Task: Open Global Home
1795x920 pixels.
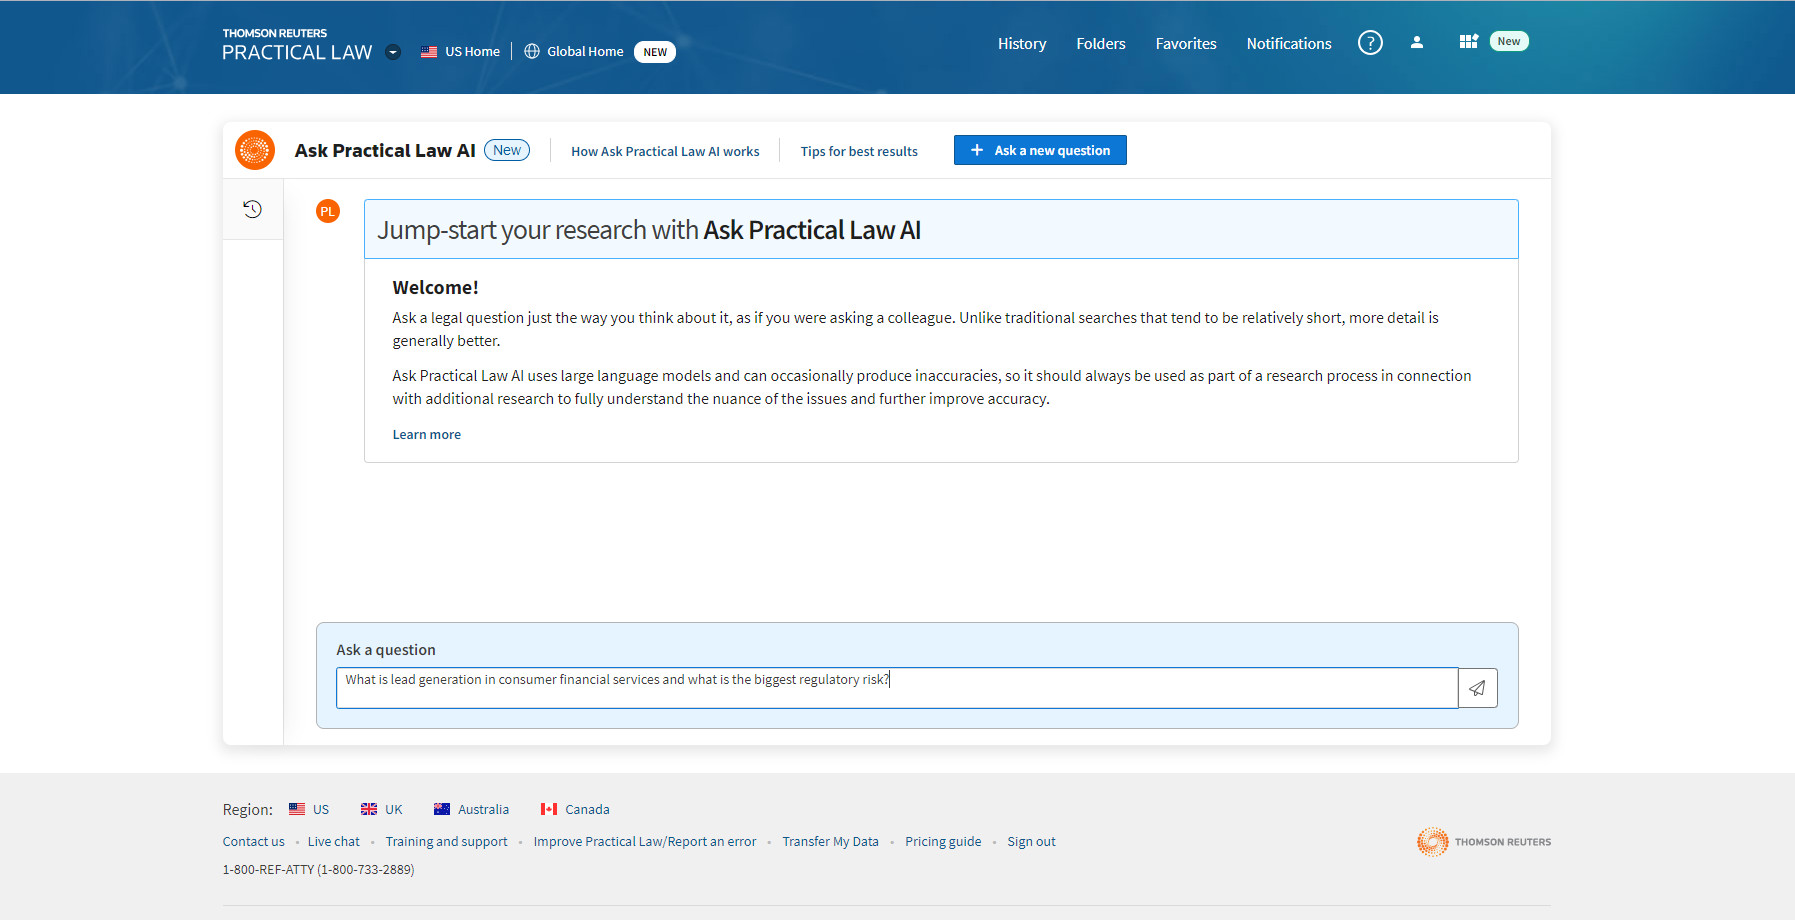Action: point(585,51)
